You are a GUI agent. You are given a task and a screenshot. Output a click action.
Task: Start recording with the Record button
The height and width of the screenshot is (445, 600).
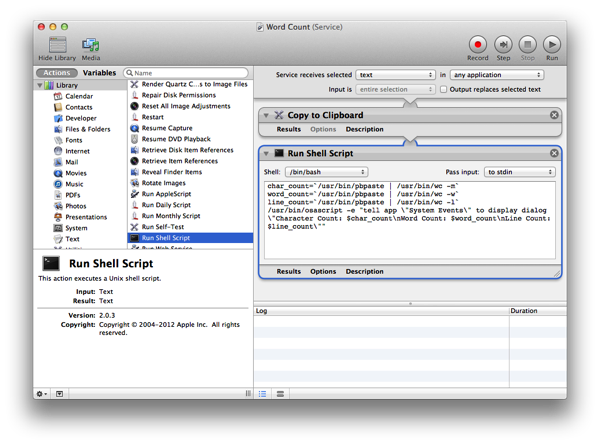tap(478, 44)
